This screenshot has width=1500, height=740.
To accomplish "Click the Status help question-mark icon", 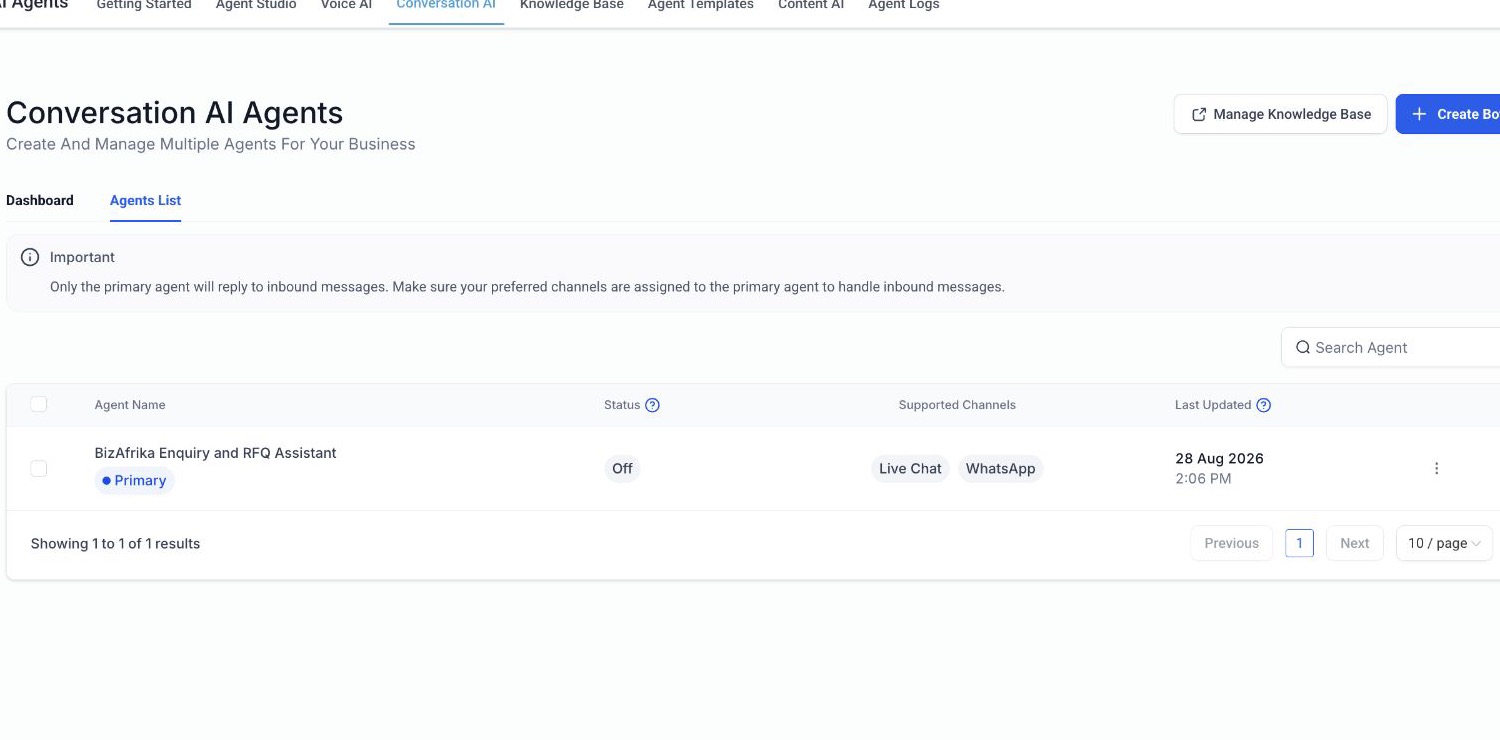I will click(652, 405).
